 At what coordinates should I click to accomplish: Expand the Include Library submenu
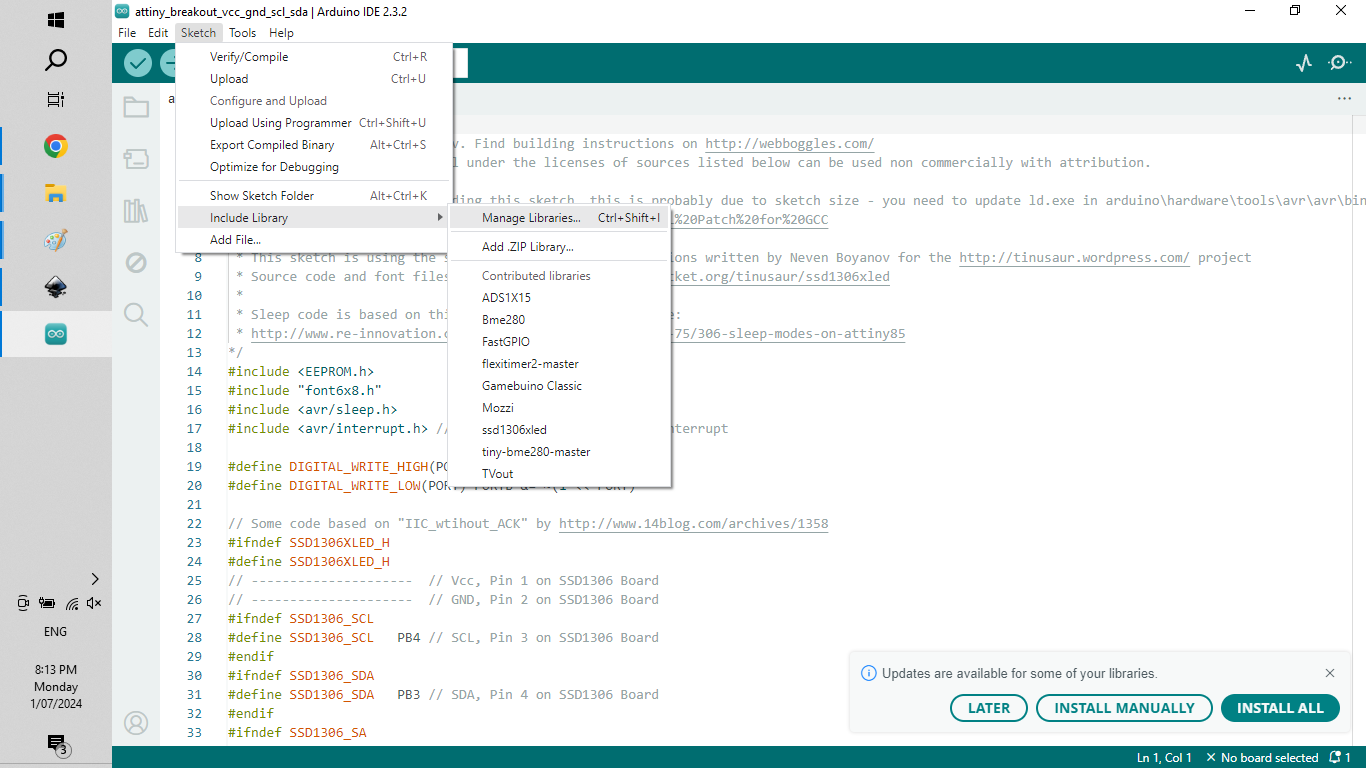click(314, 218)
